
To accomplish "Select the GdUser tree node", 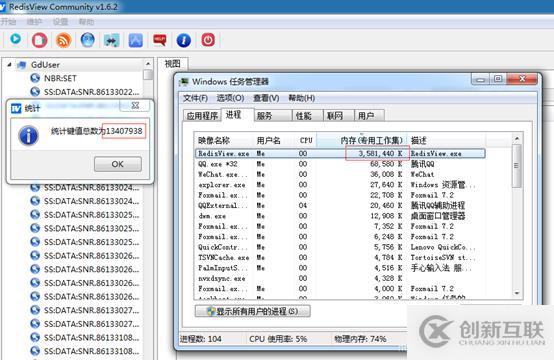I will click(45, 65).
